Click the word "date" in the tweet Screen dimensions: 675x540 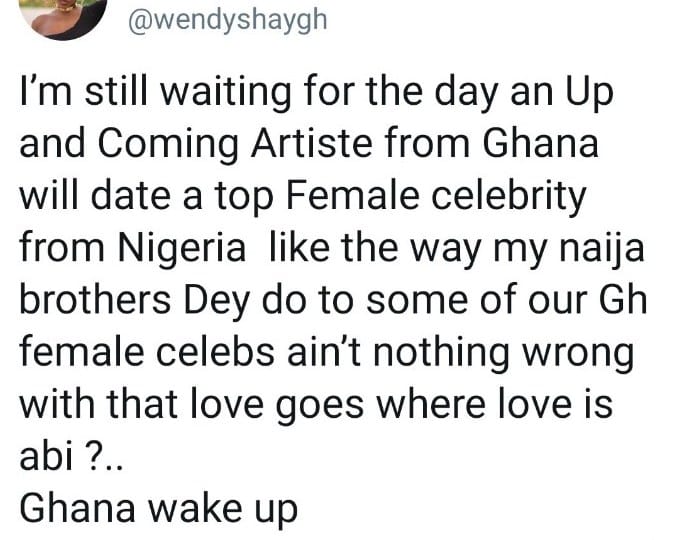coord(130,196)
